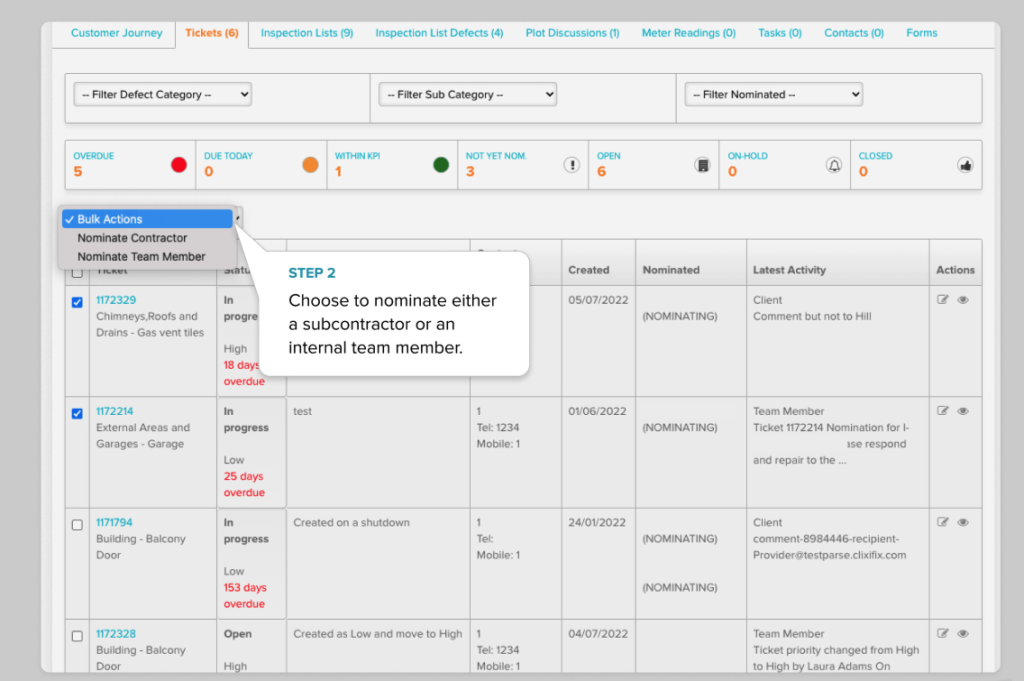Click the red Overdue status indicator
The image size is (1024, 681).
click(179, 165)
